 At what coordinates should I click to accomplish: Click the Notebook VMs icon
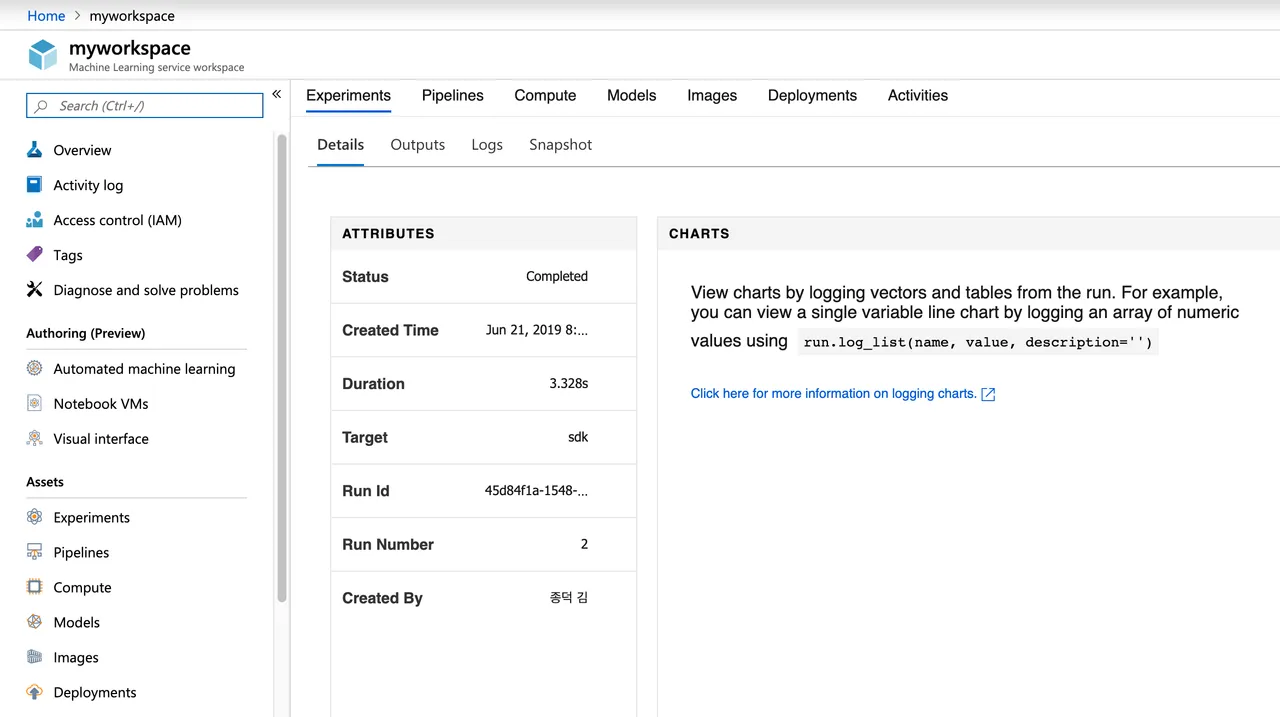tap(35, 403)
